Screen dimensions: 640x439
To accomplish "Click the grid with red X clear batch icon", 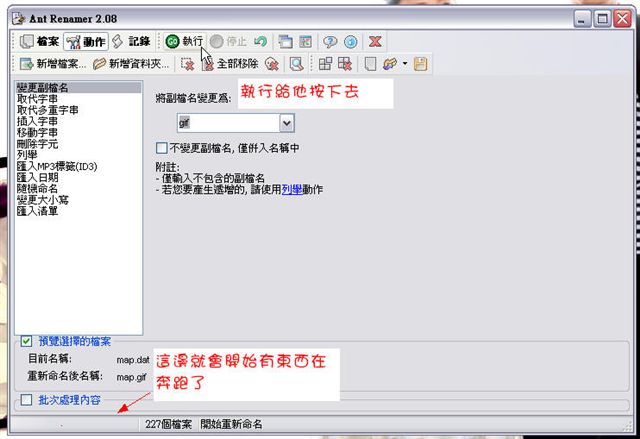I will 345,64.
